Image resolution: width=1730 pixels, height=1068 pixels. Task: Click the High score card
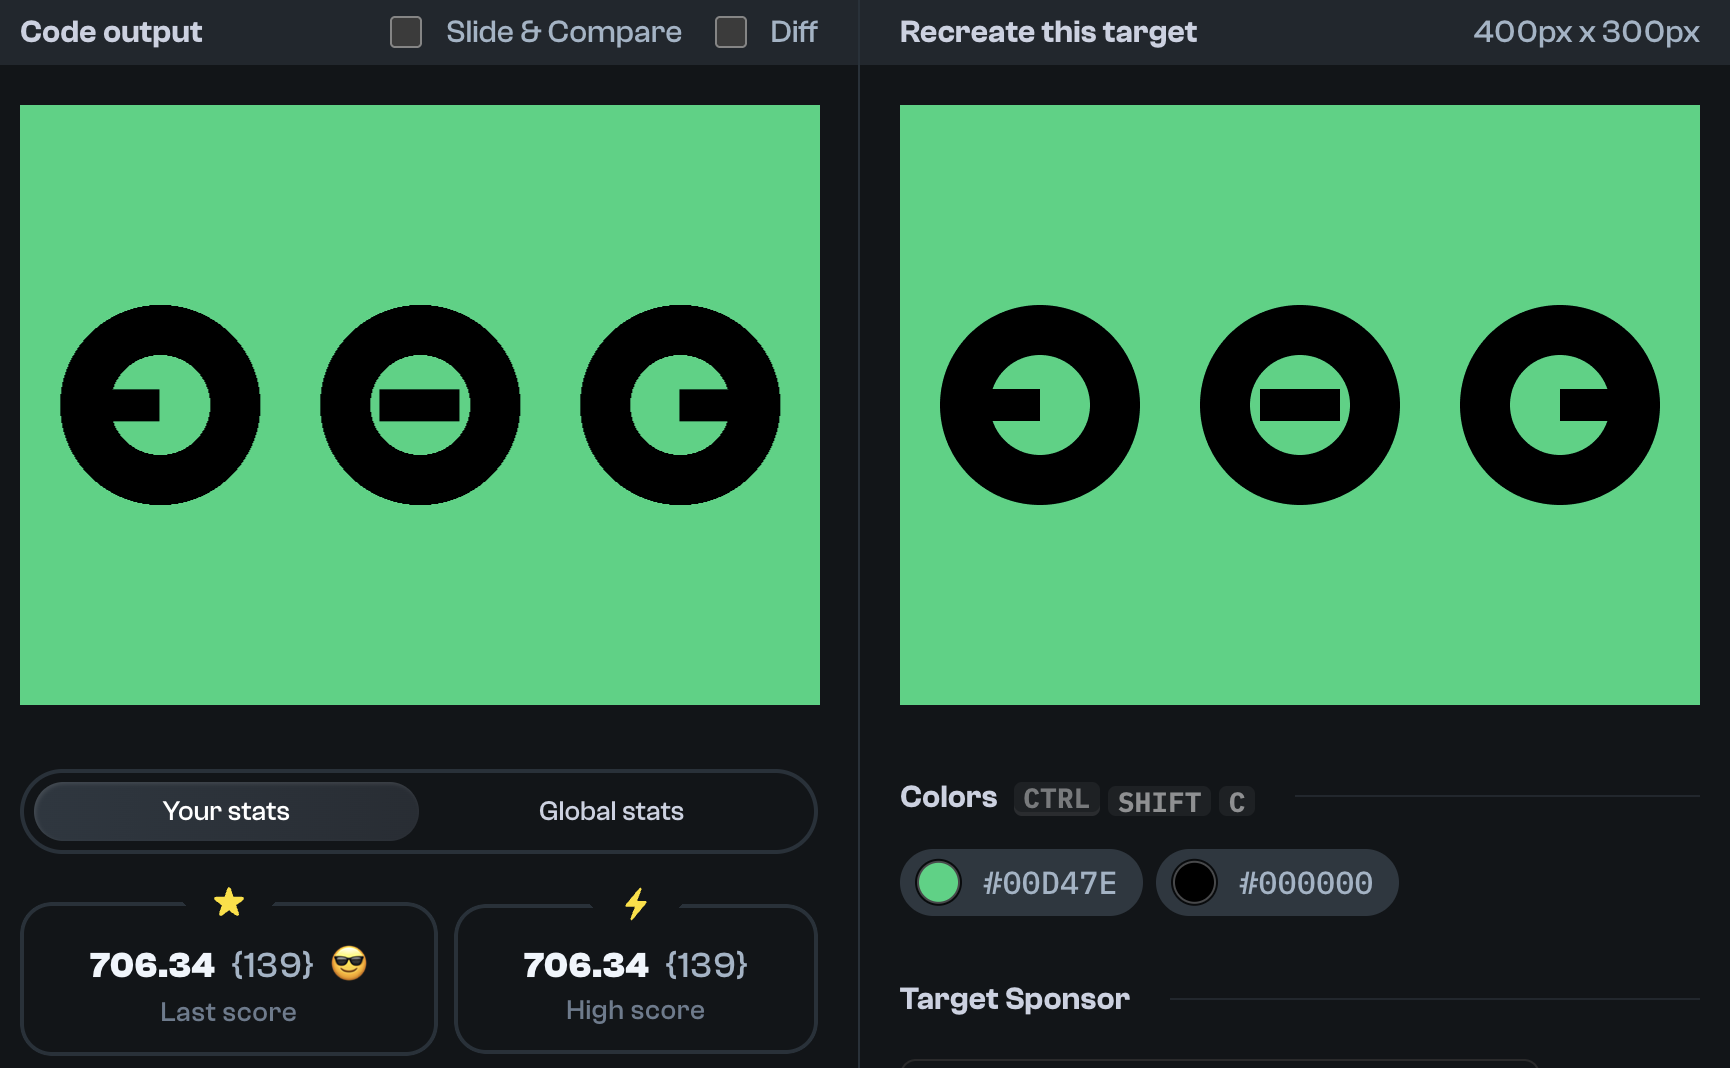[636, 980]
